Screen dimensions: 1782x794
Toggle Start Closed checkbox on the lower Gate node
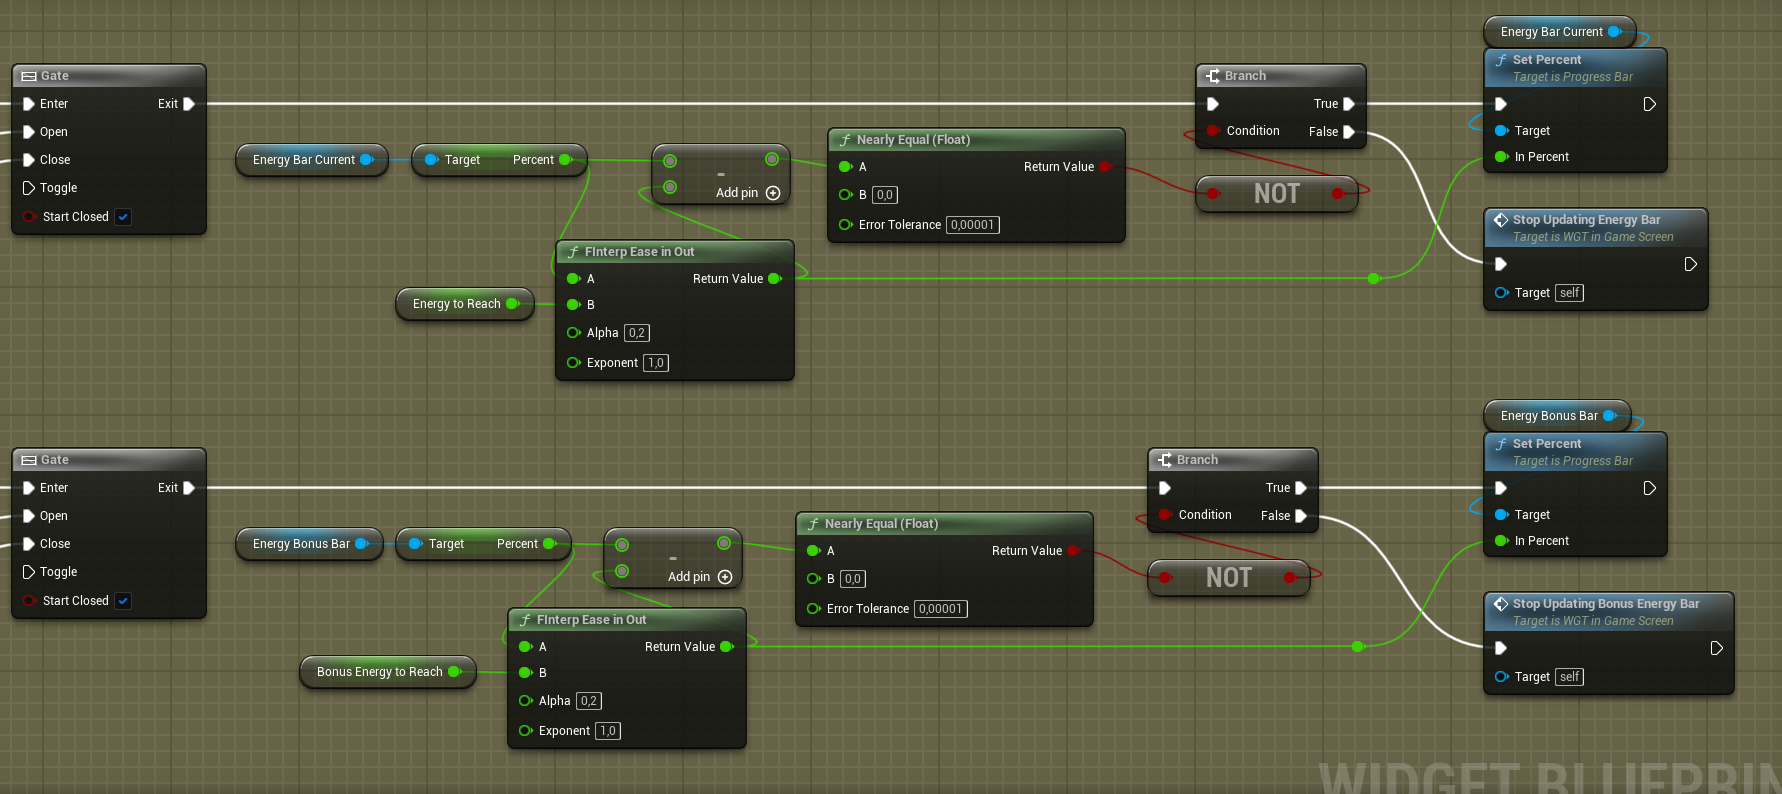pyautogui.click(x=123, y=601)
